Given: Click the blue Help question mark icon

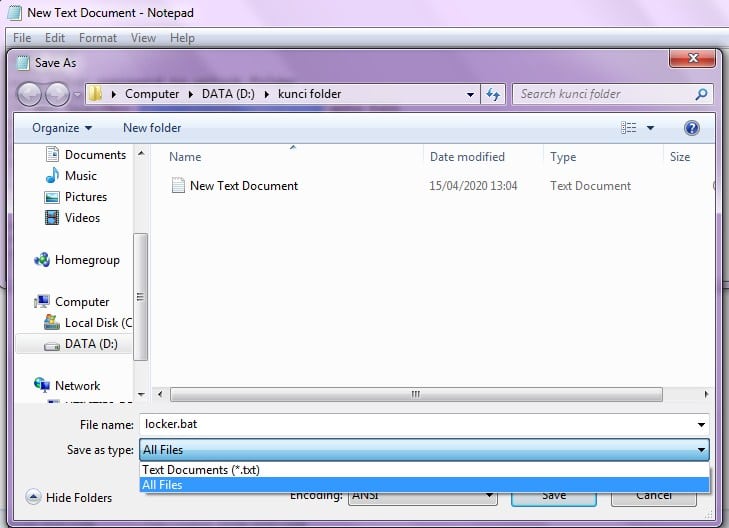Looking at the screenshot, I should pos(692,128).
